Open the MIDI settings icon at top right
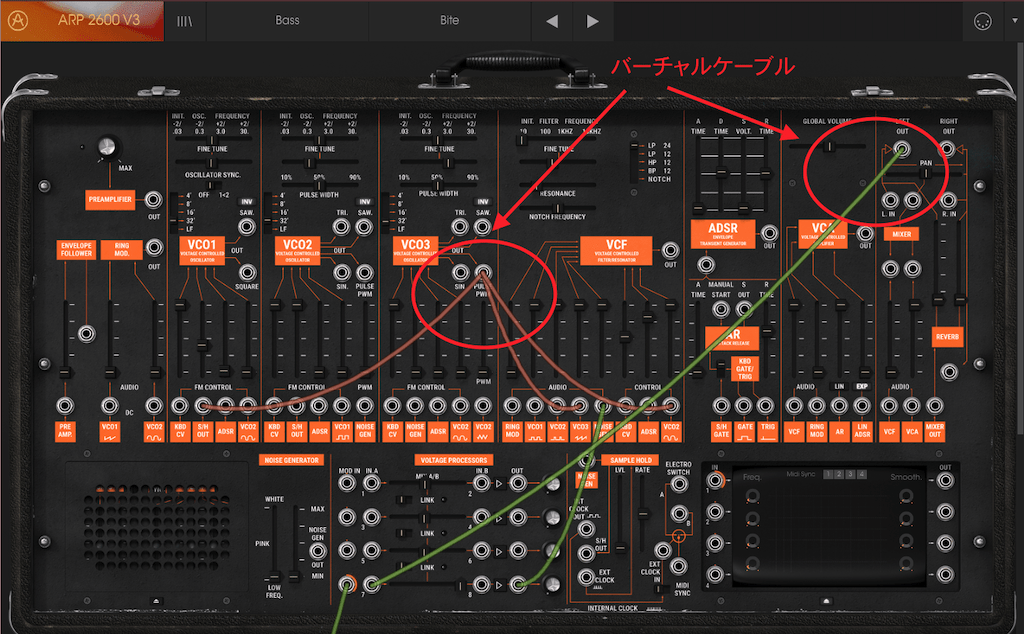 [x=982, y=22]
